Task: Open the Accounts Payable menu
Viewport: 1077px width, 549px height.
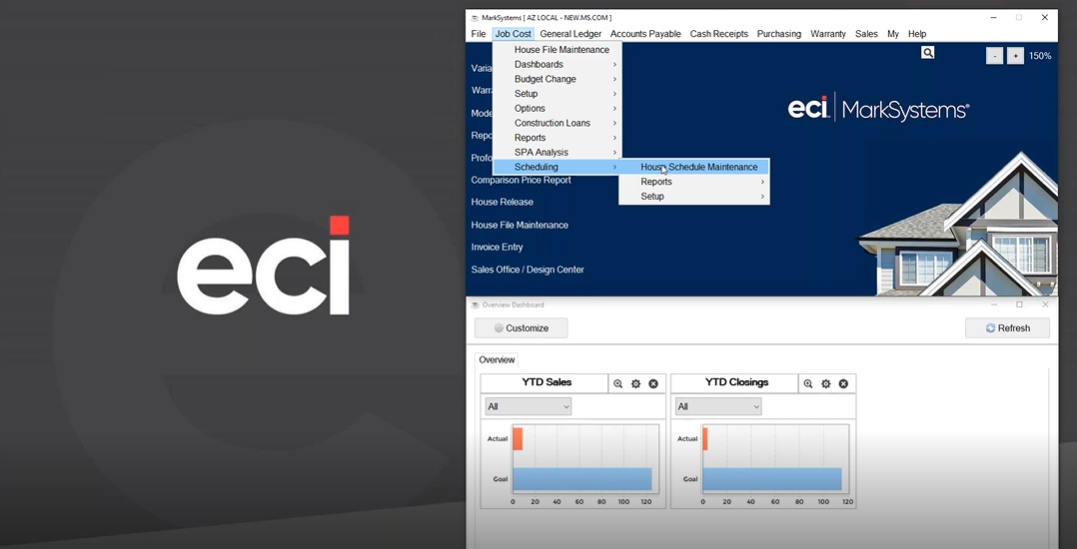Action: tap(646, 34)
